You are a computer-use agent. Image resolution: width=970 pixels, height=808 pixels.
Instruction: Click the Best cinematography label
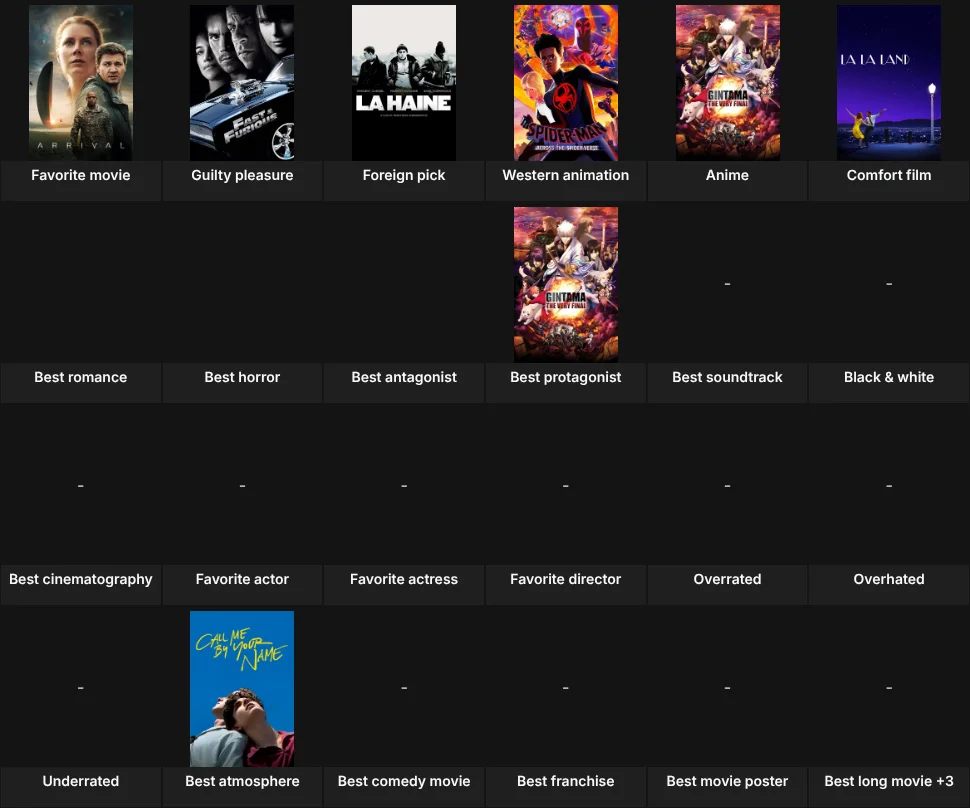(x=80, y=579)
